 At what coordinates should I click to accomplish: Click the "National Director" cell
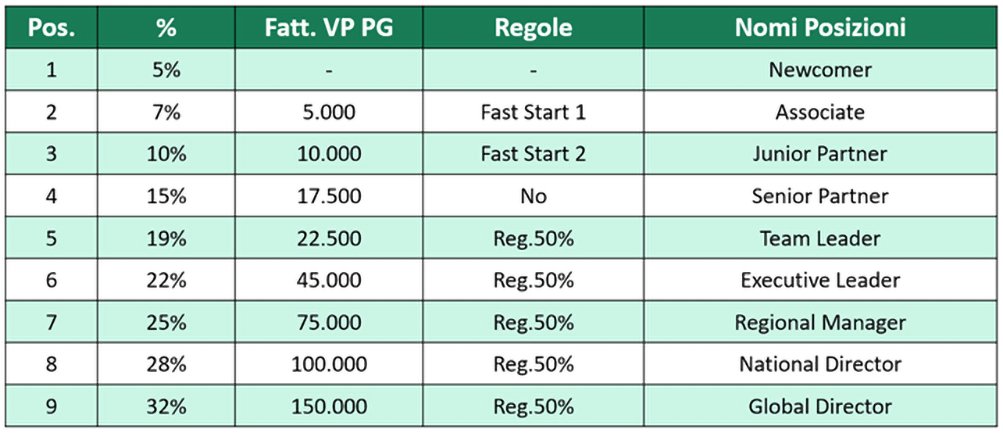(819, 364)
